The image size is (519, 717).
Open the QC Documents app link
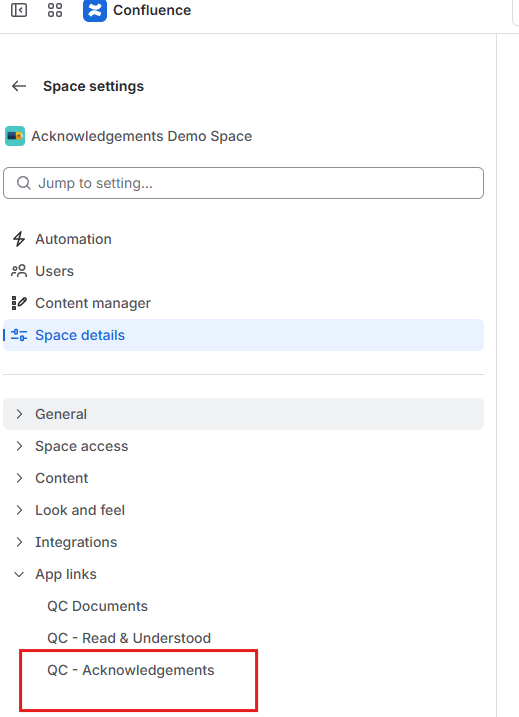pyautogui.click(x=97, y=606)
